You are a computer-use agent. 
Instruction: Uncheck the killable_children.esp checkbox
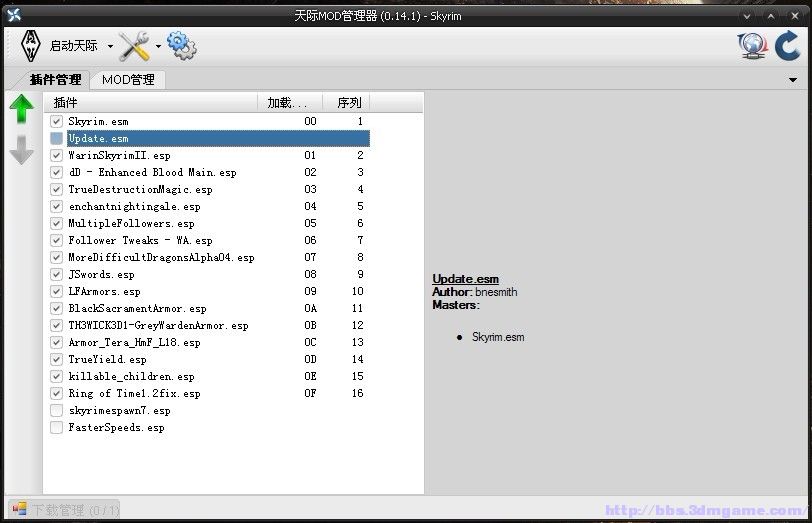(56, 376)
